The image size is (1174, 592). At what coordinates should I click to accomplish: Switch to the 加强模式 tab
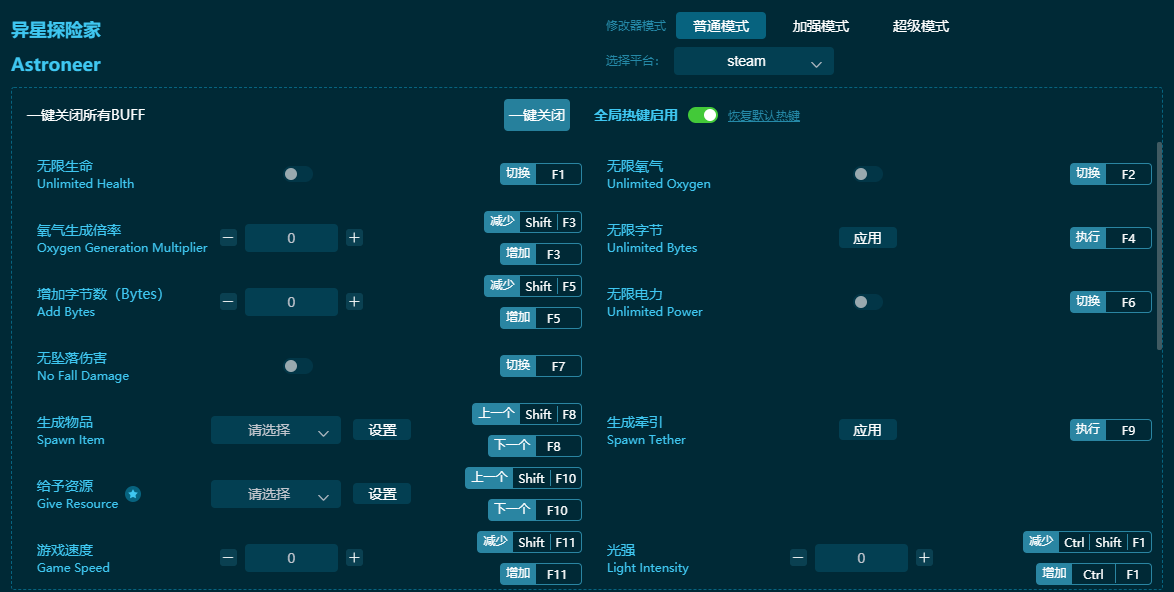click(821, 26)
